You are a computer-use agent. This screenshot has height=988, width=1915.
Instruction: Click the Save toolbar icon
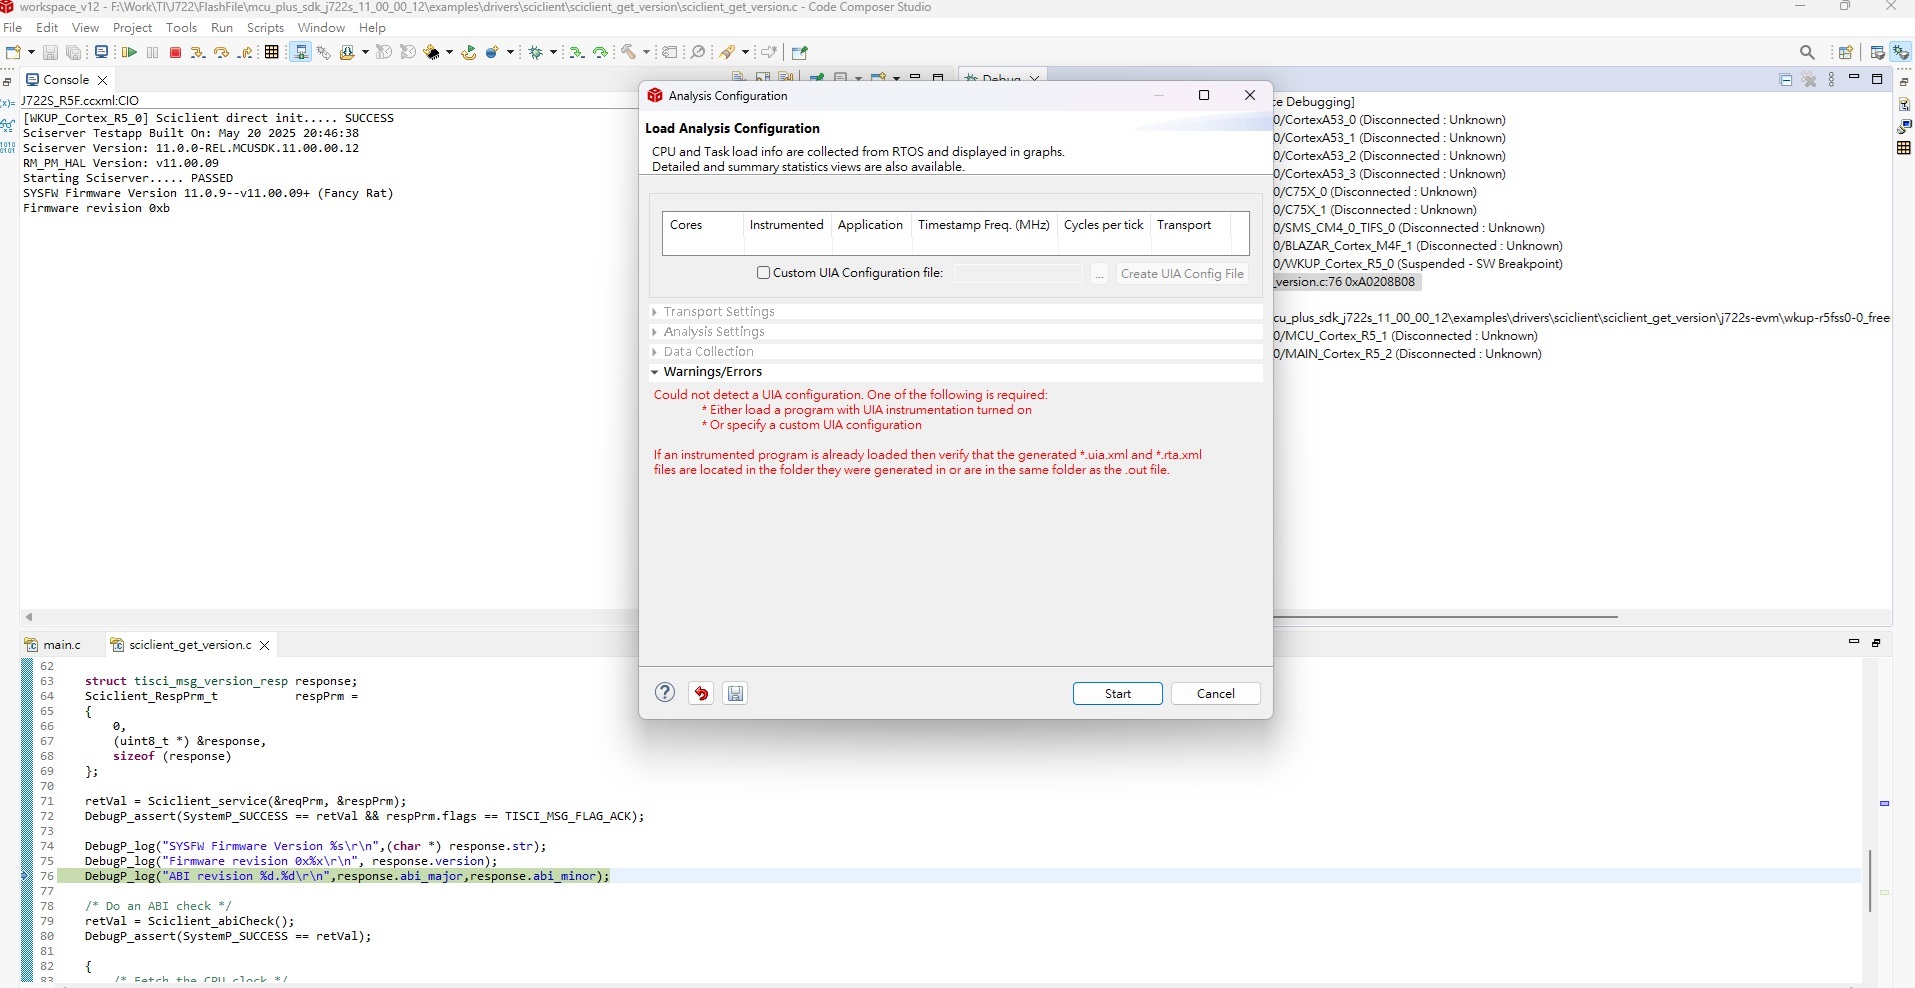pyautogui.click(x=50, y=52)
